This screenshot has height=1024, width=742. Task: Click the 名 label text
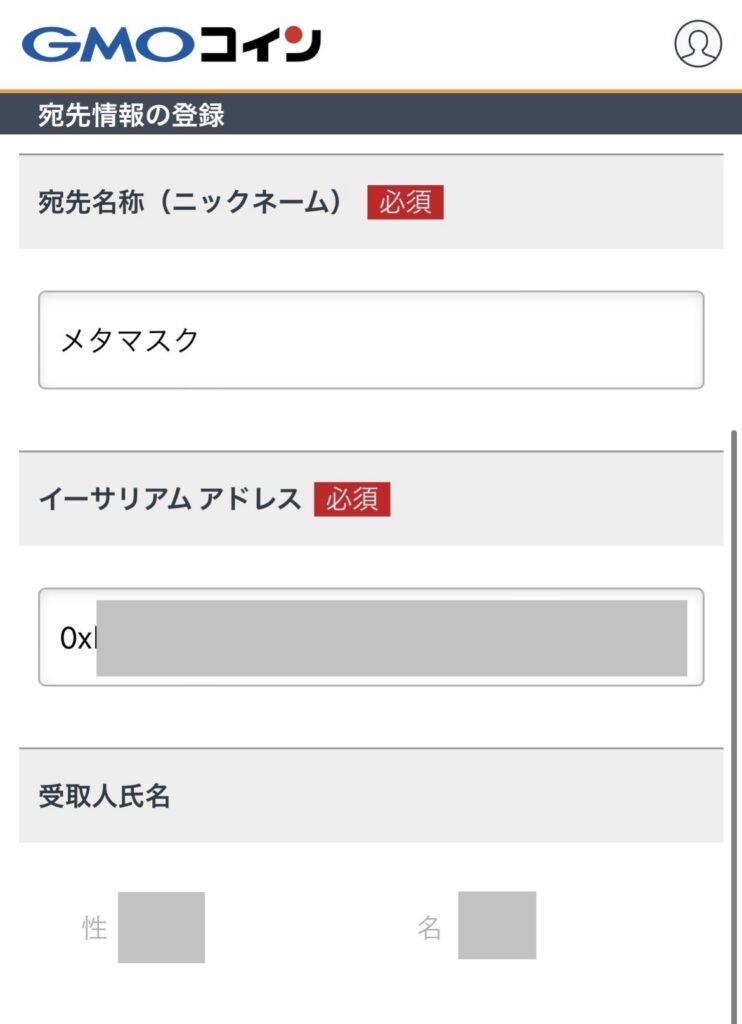(430, 928)
